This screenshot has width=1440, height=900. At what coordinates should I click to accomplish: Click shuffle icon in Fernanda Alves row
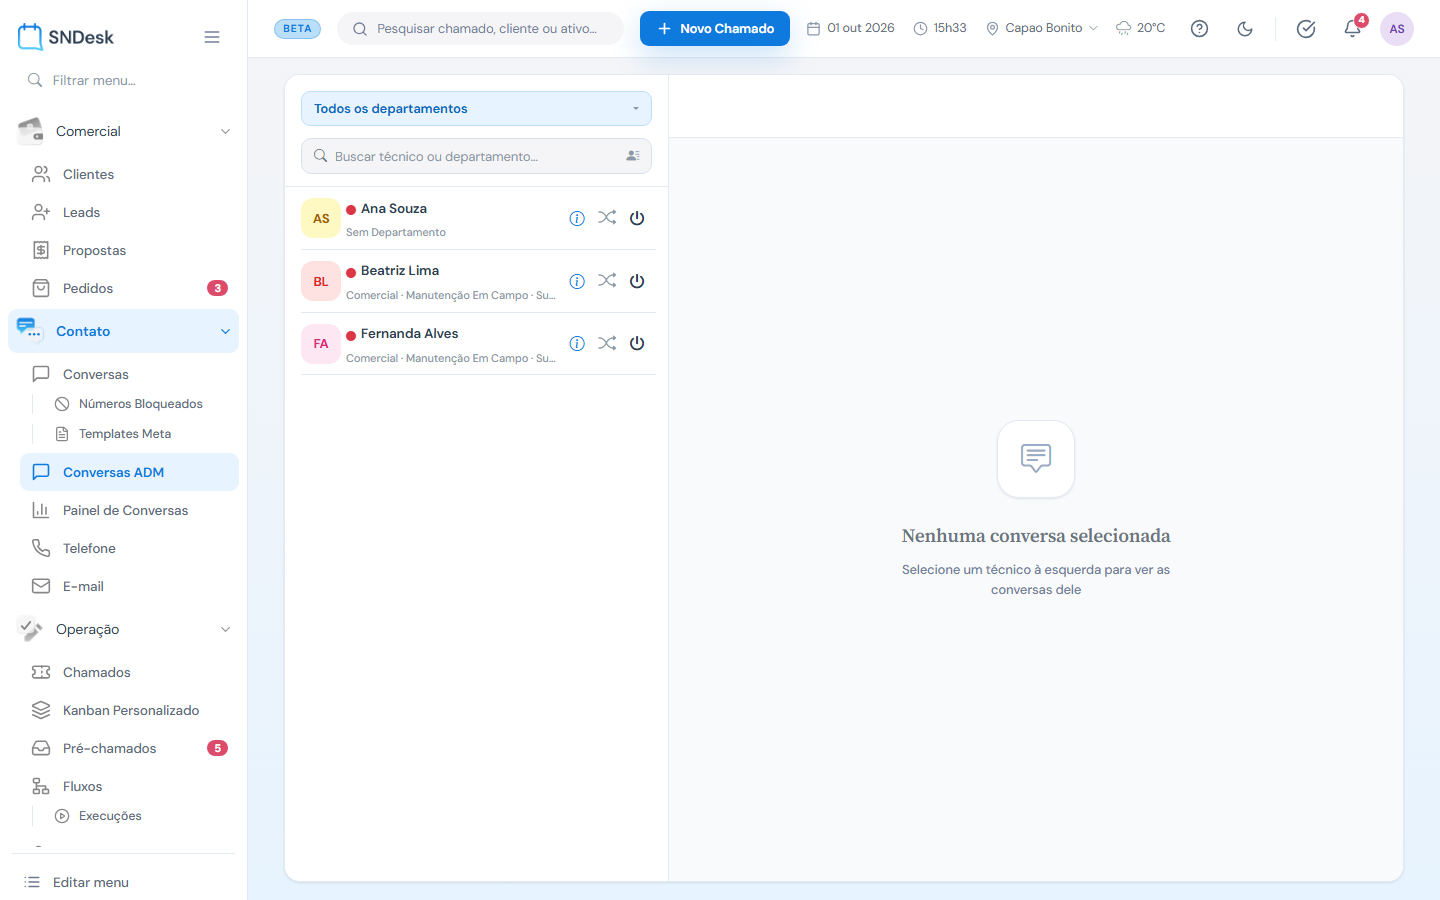(x=607, y=343)
